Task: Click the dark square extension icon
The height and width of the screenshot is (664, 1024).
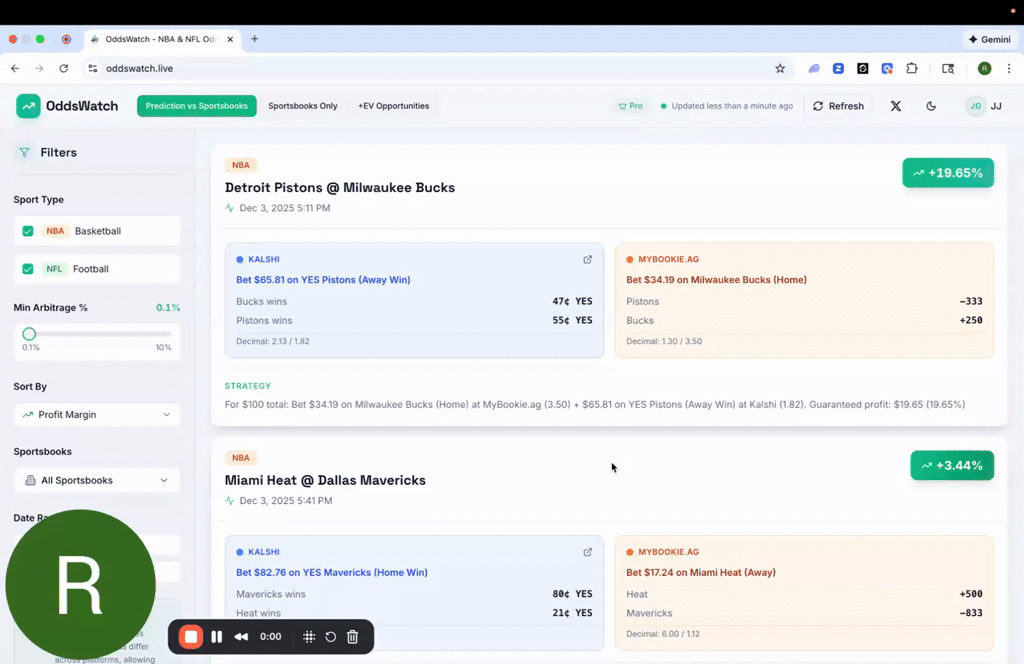Action: [863, 68]
